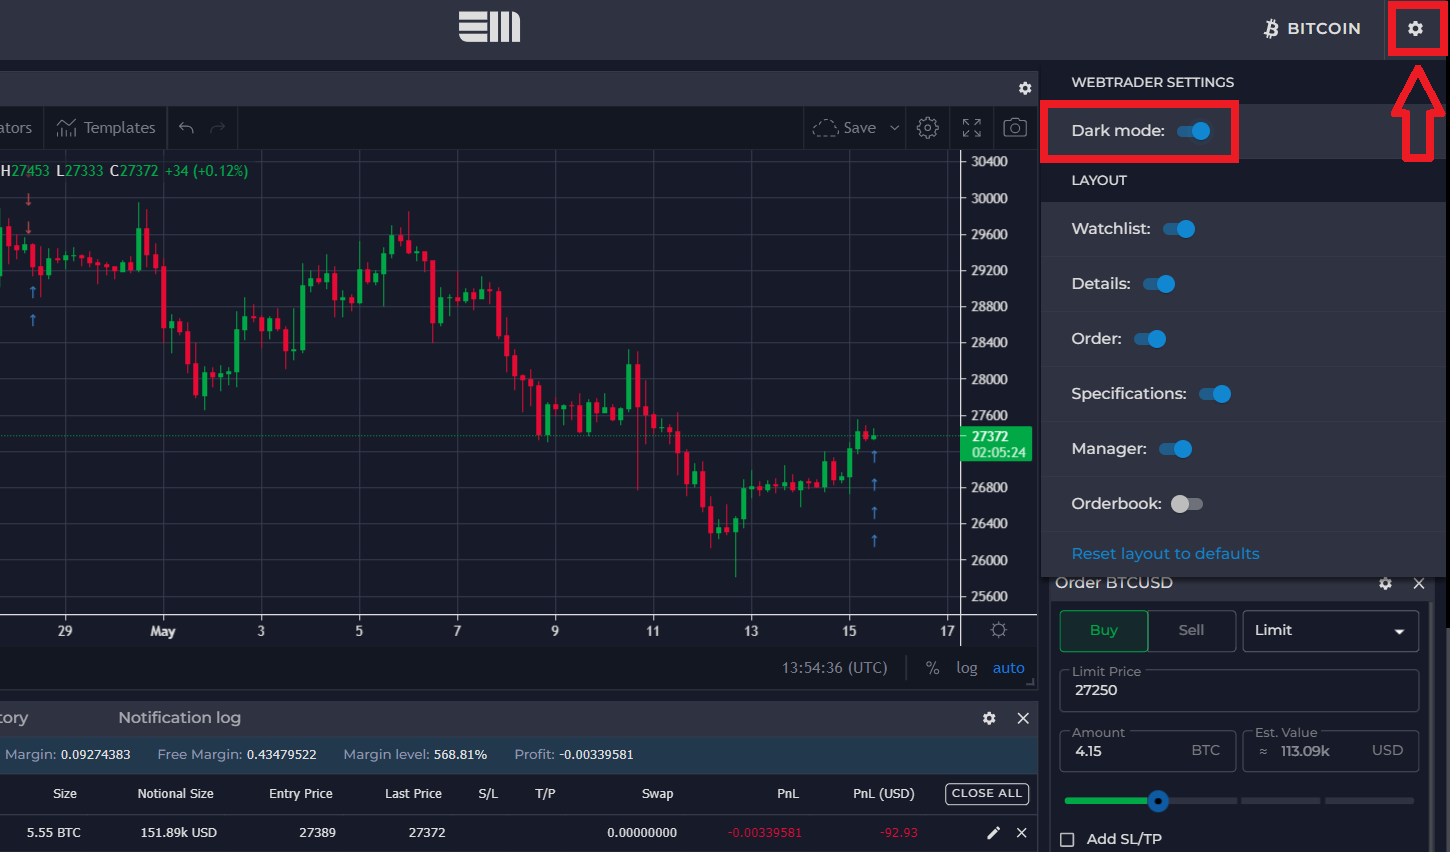
Task: Select the Buy order side
Action: click(x=1104, y=631)
